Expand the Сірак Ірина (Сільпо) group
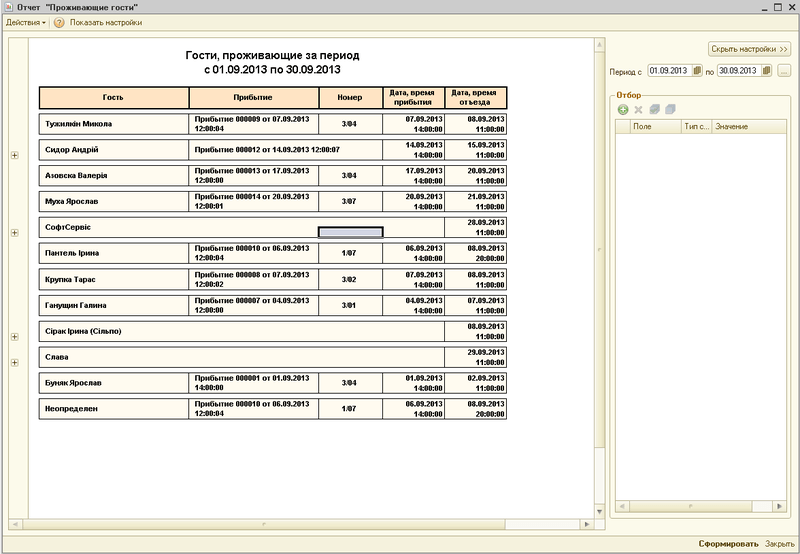 point(14,337)
